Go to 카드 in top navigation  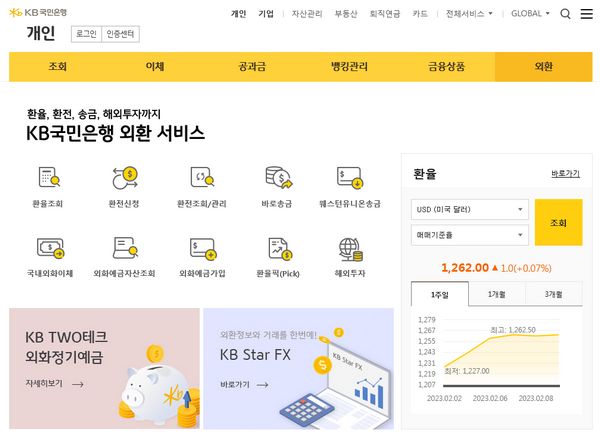pyautogui.click(x=420, y=14)
